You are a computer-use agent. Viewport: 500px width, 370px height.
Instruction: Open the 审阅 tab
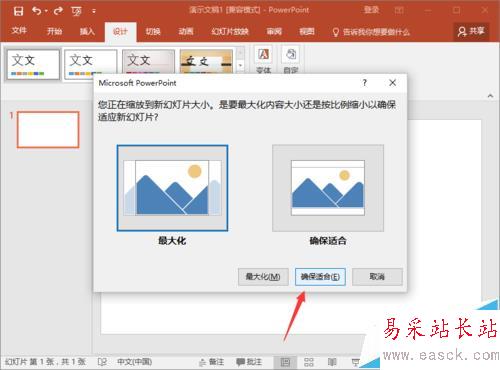pos(274,31)
